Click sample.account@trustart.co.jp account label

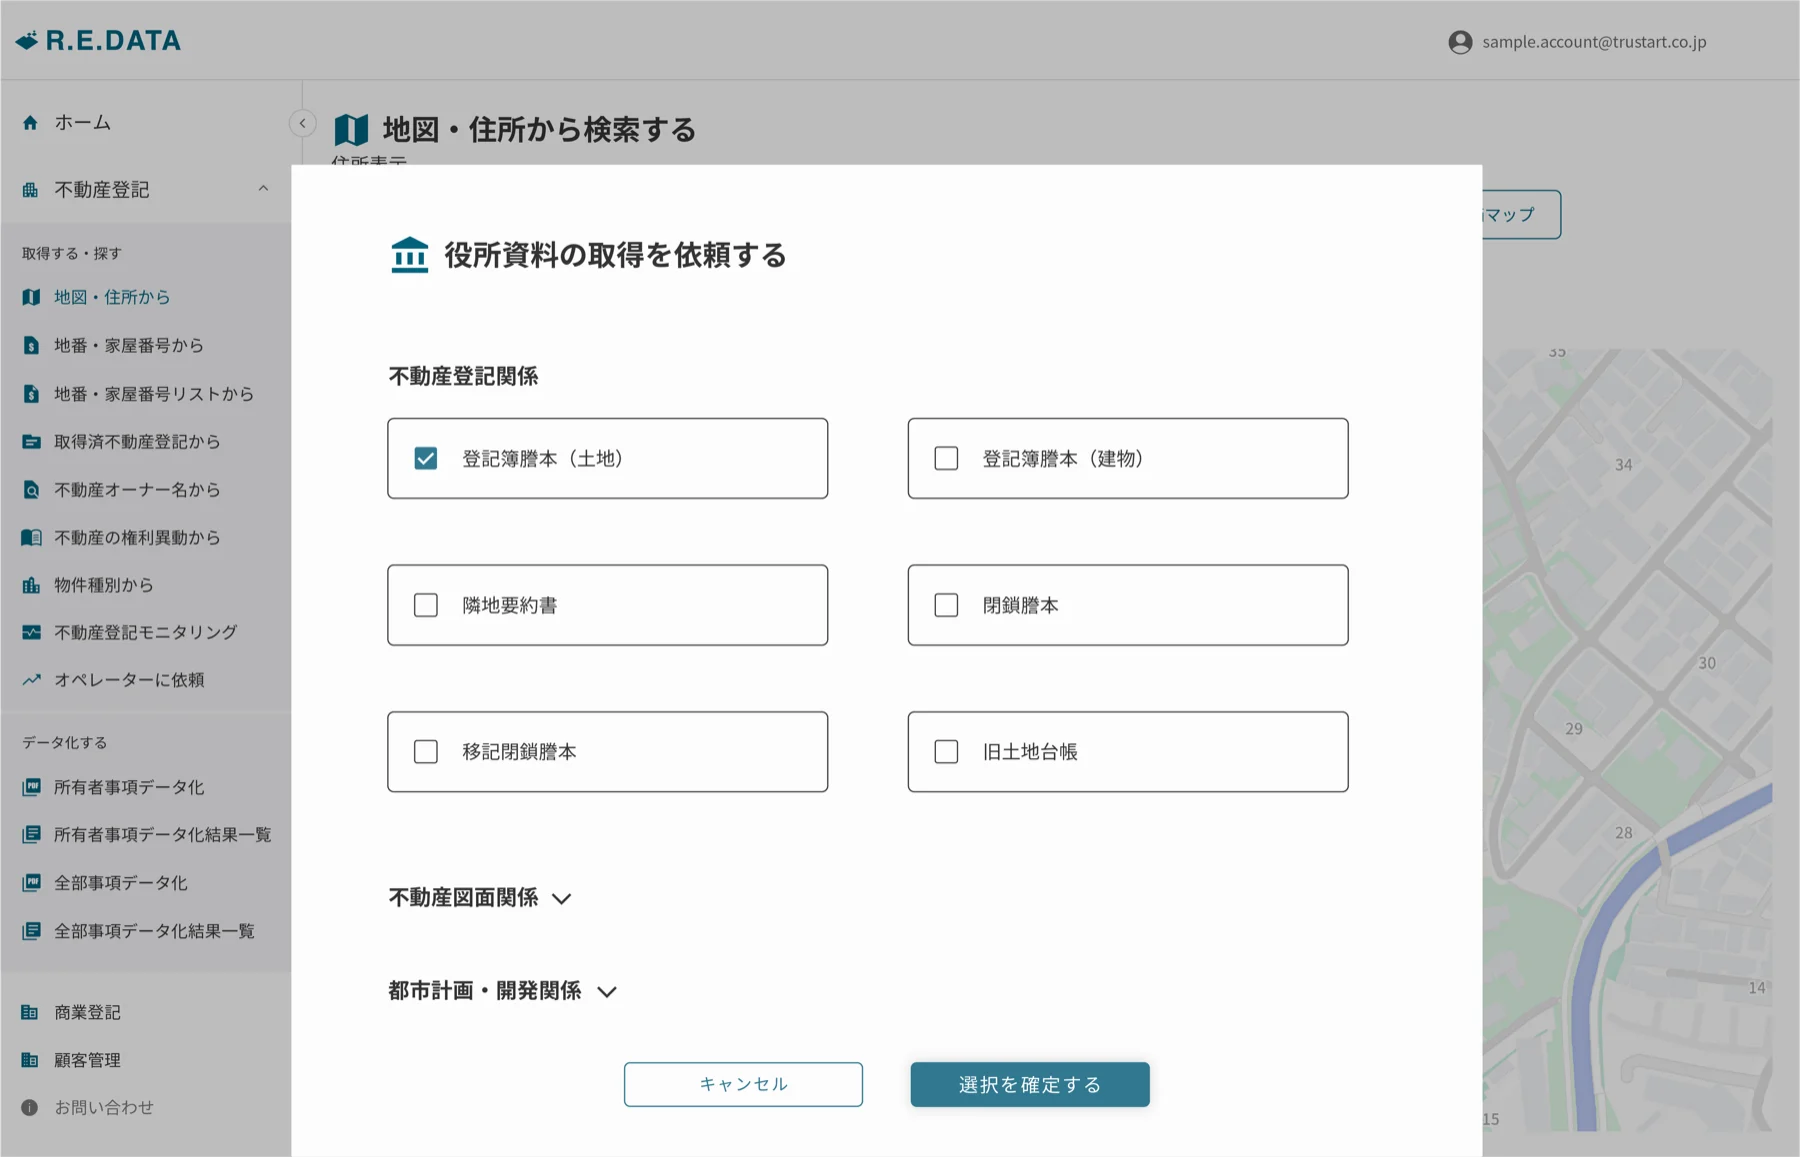click(x=1594, y=42)
